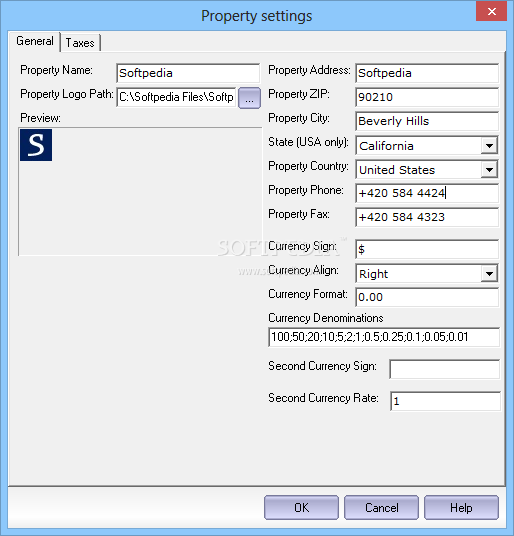
Task: Click the Property Phone input field
Action: coord(427,193)
